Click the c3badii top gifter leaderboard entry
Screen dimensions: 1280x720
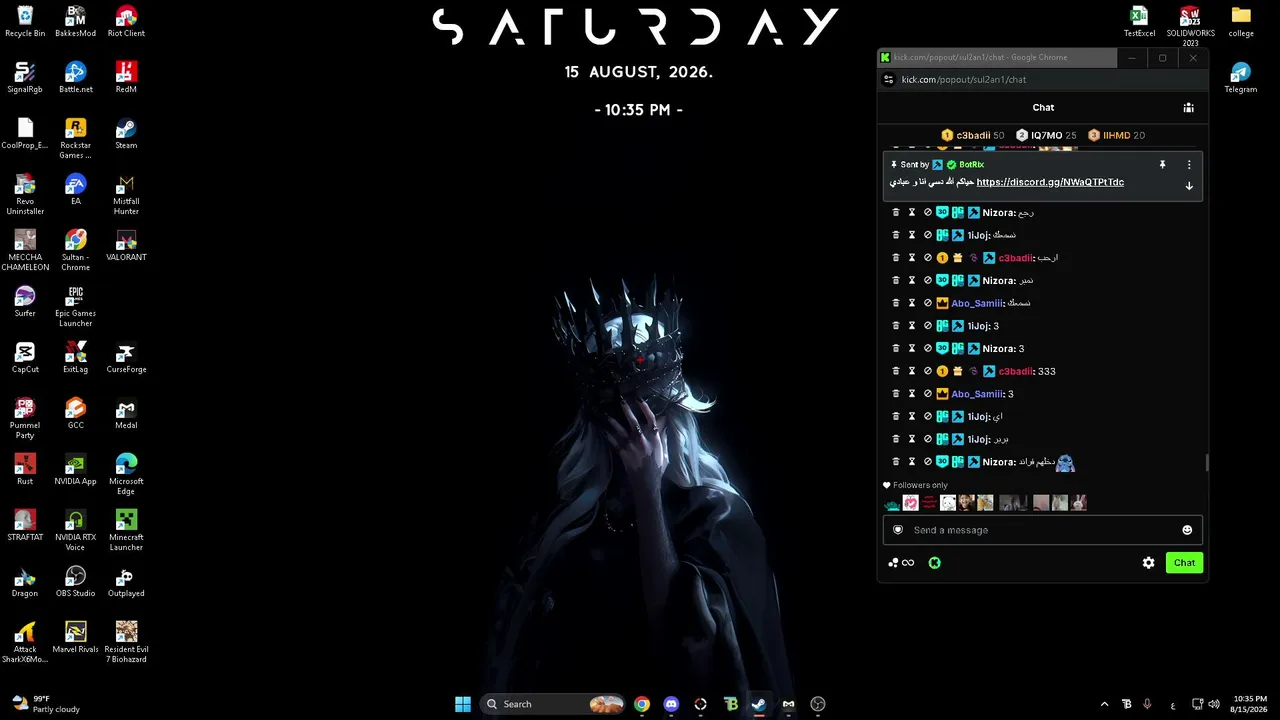click(973, 135)
